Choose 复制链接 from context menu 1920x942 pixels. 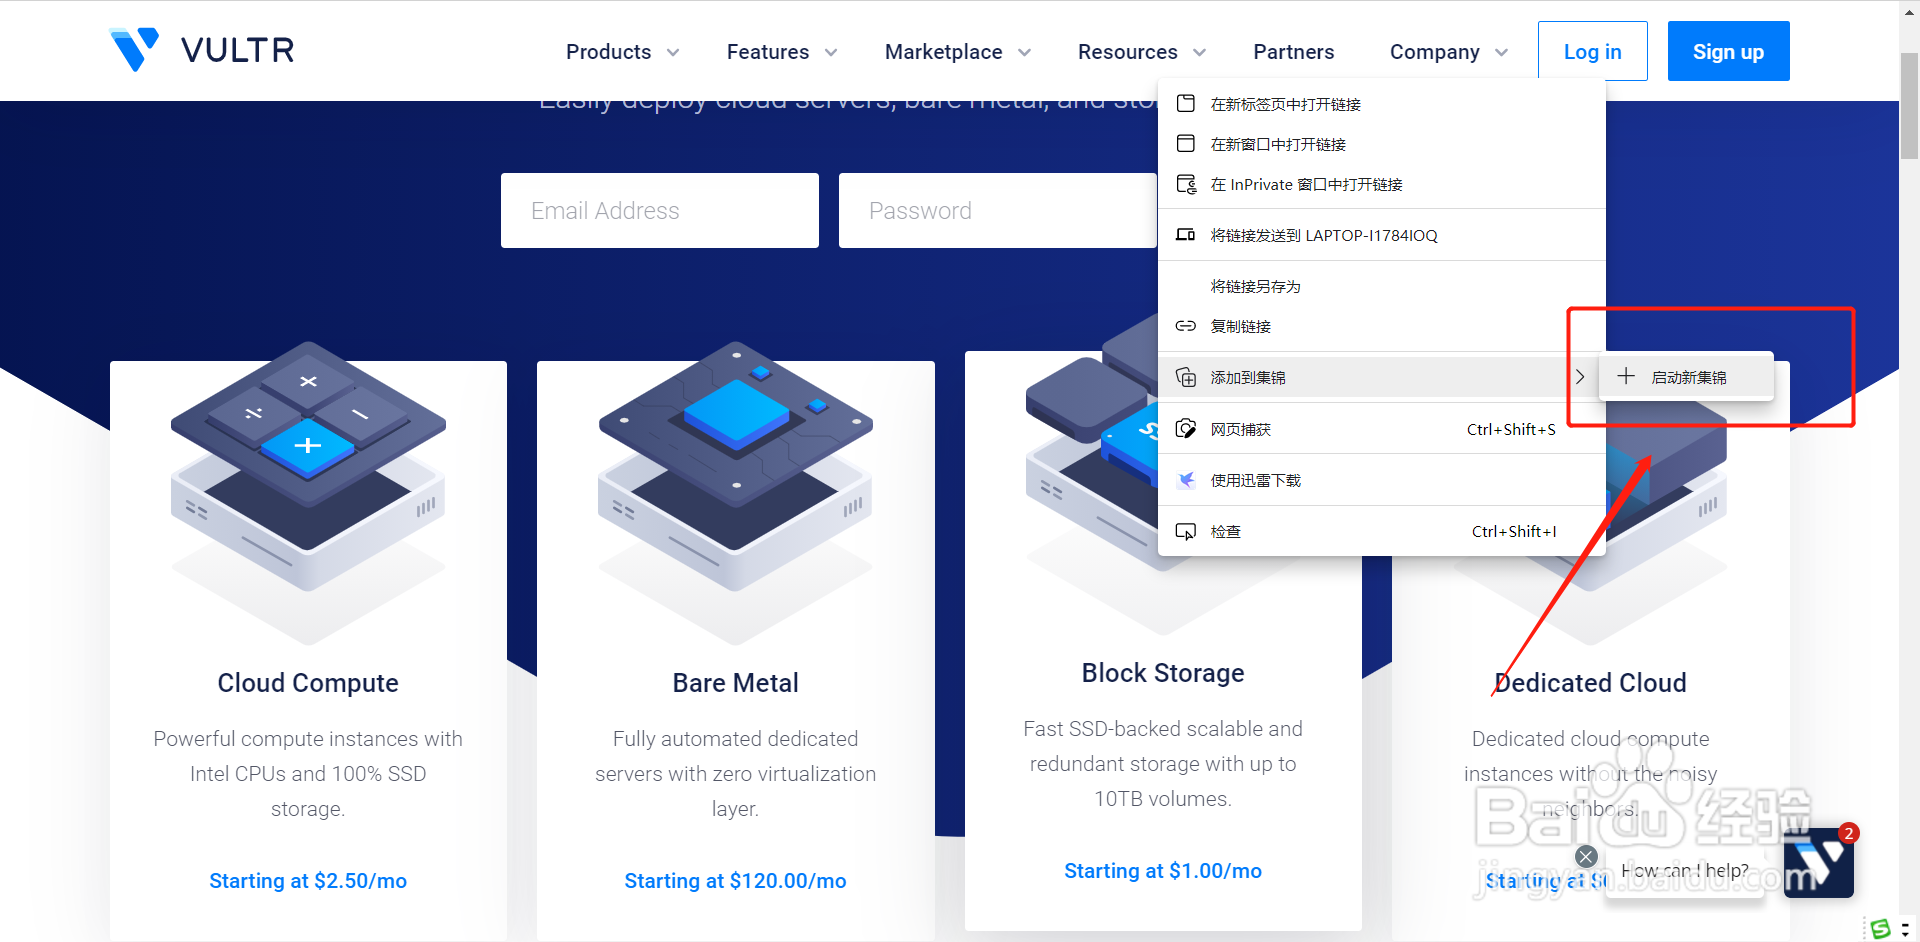(x=1382, y=326)
